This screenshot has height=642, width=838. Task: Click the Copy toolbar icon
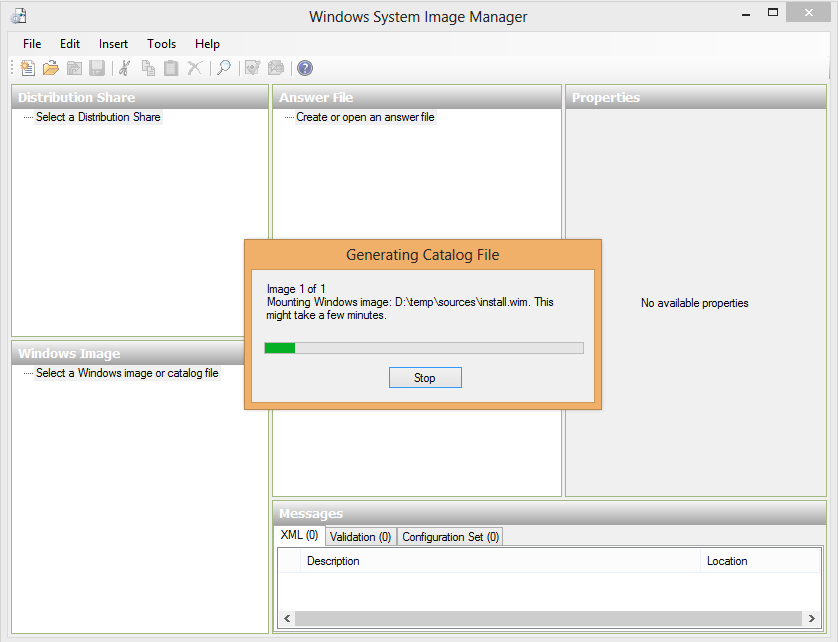147,68
